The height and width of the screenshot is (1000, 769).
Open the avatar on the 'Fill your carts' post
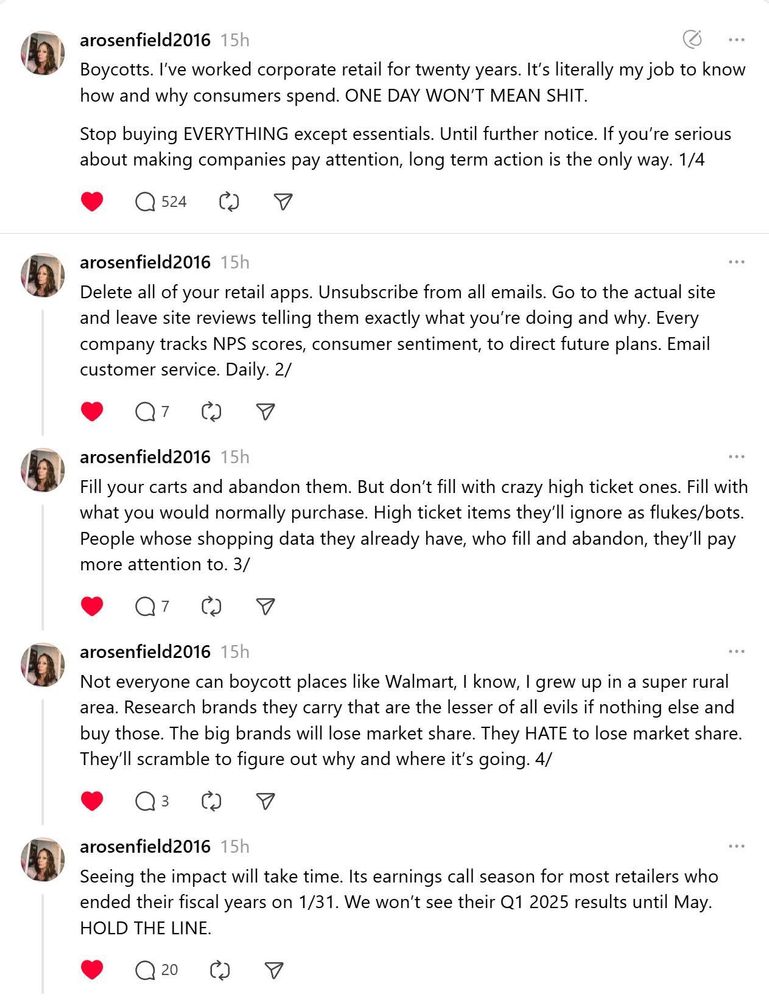pos(43,469)
